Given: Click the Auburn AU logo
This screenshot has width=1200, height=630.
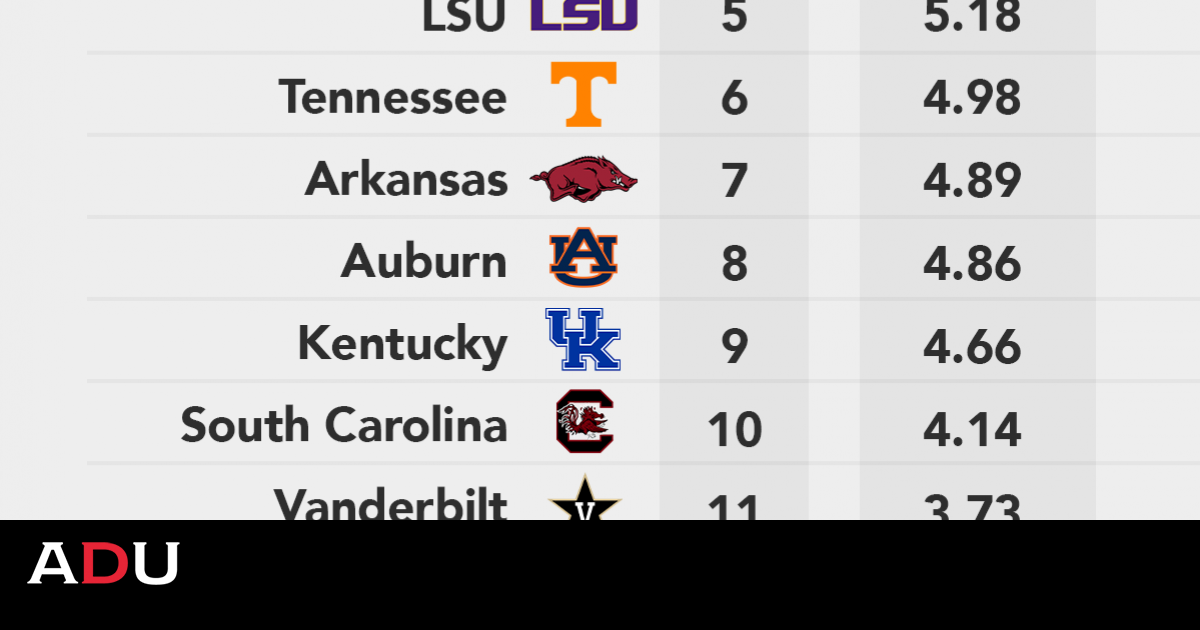Looking at the screenshot, I should point(584,257).
